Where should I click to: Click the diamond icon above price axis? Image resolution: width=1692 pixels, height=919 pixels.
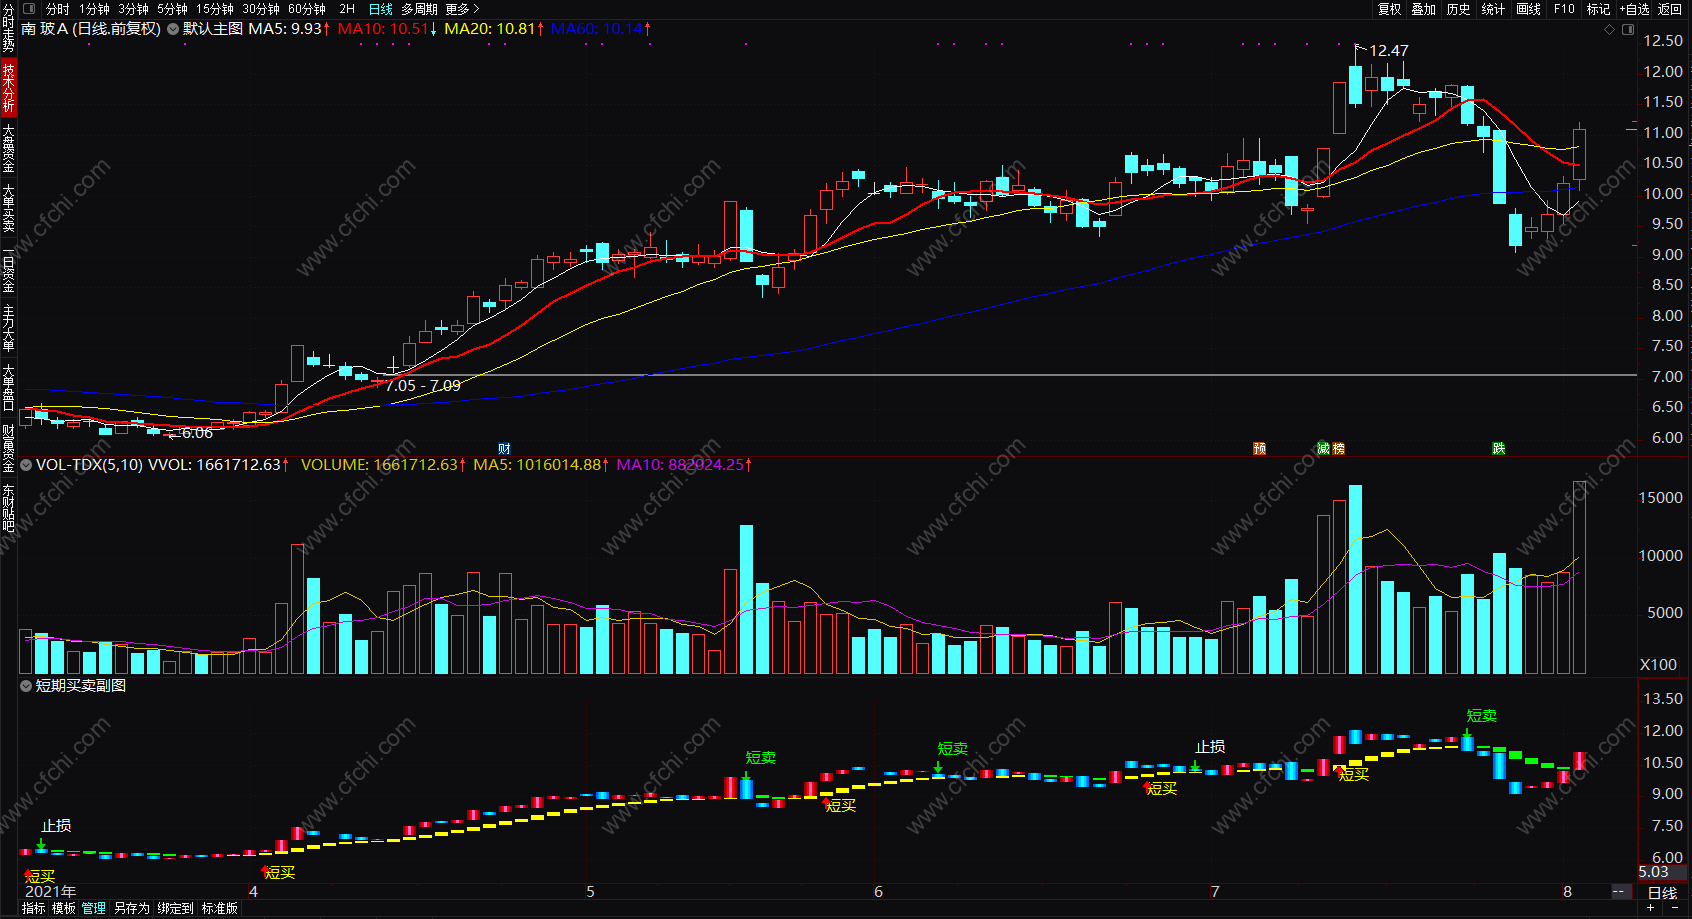[x=1609, y=29]
